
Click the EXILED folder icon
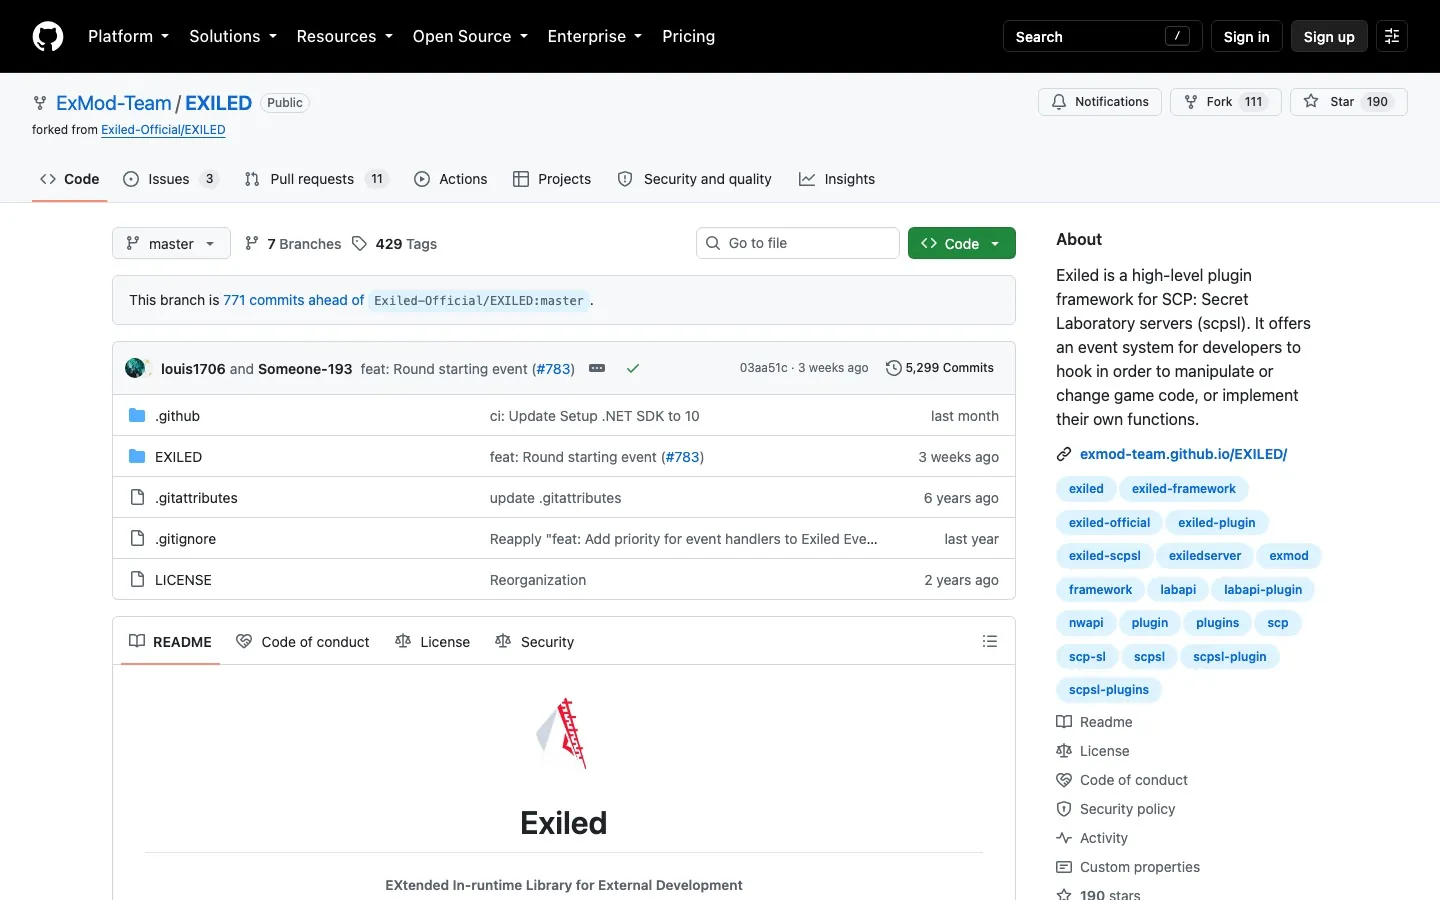137,456
